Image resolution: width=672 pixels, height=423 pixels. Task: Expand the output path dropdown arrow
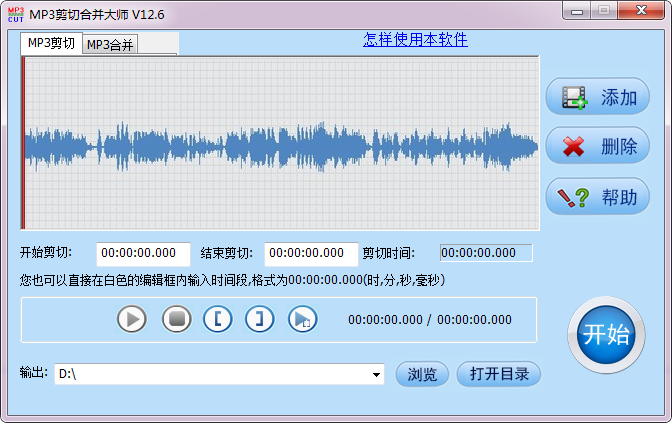(376, 375)
